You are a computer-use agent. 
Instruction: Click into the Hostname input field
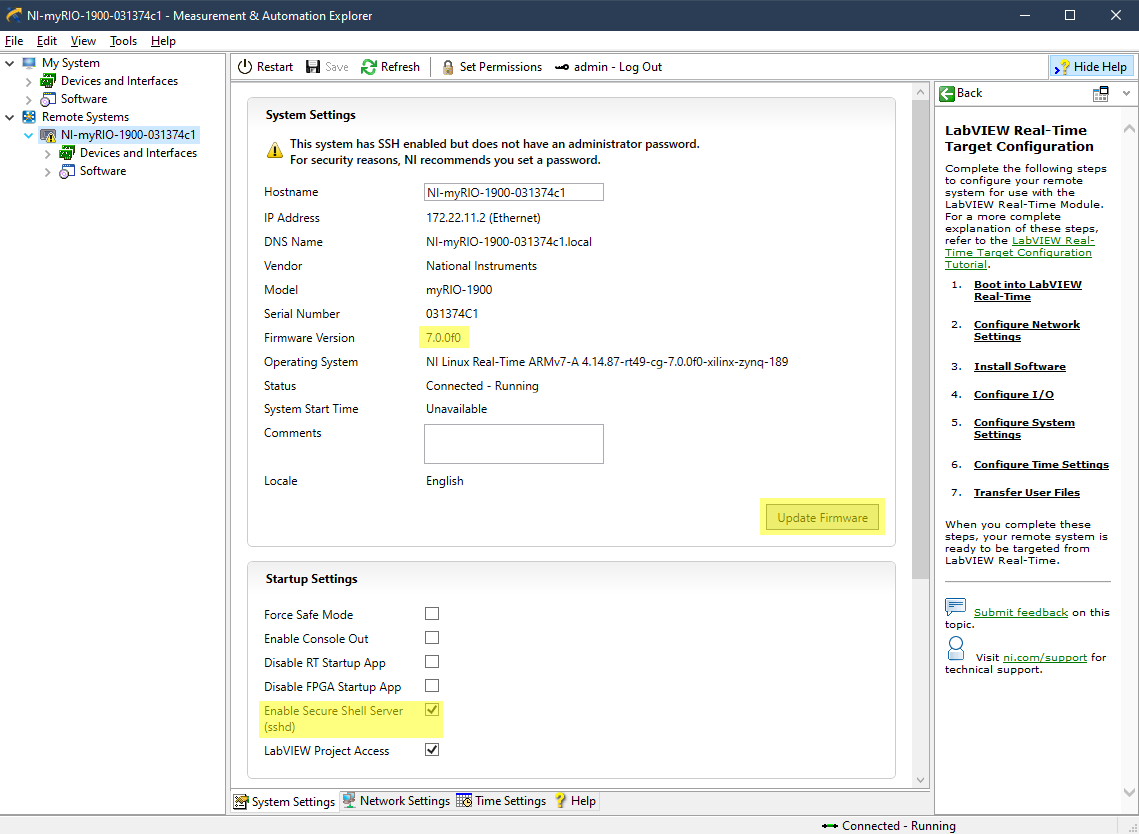click(x=514, y=193)
